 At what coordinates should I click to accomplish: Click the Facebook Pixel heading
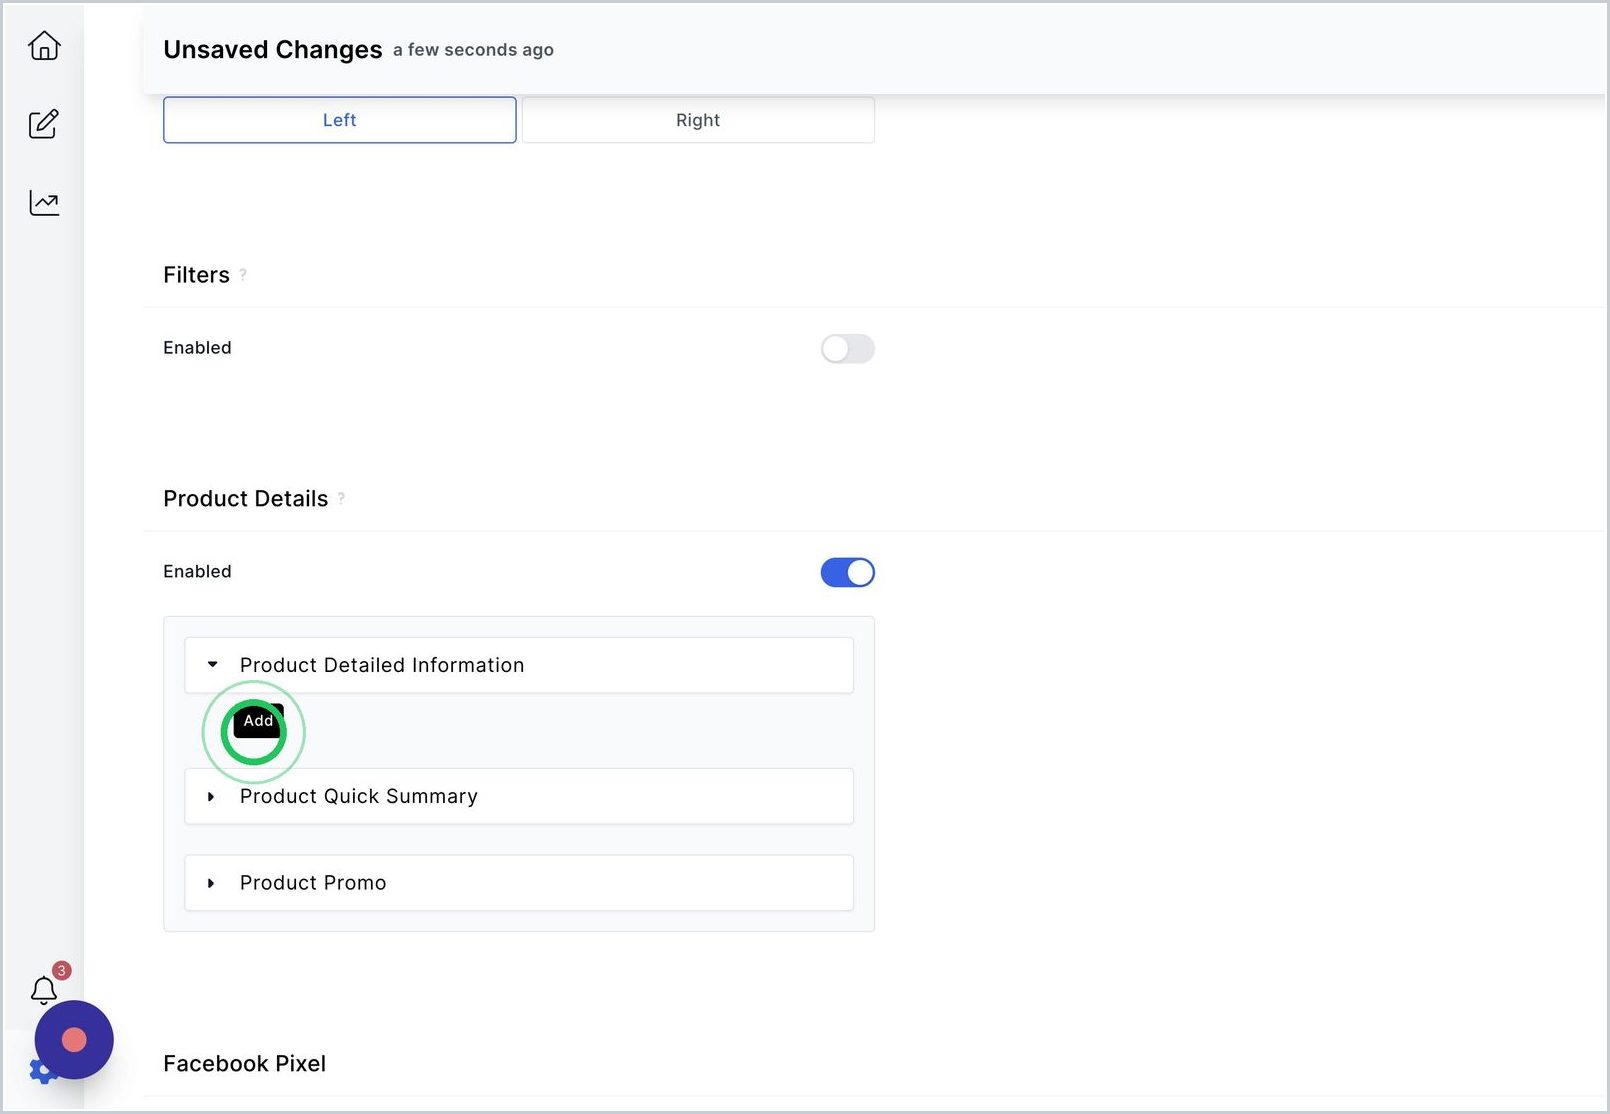coord(245,1064)
